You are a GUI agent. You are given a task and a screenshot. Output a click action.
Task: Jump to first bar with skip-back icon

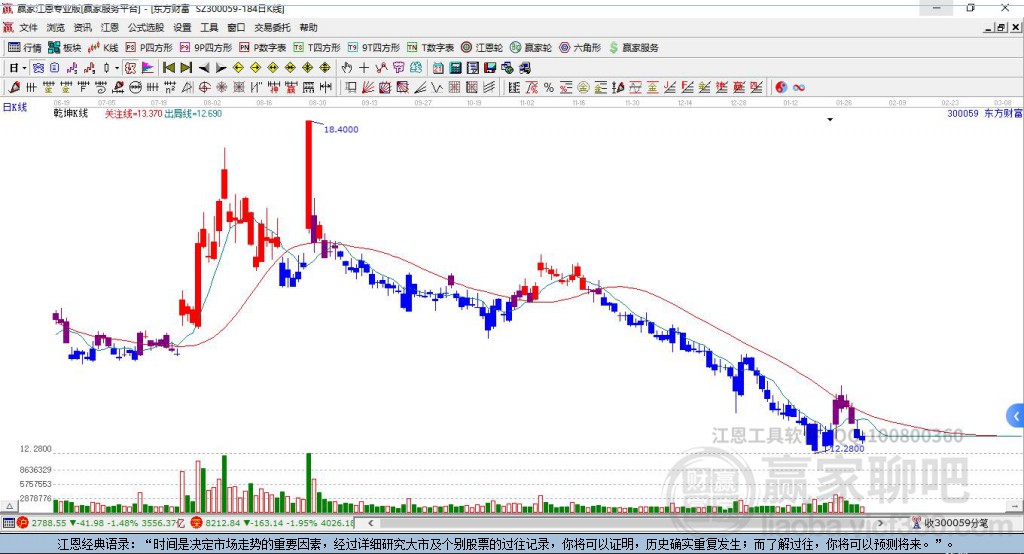[169, 68]
